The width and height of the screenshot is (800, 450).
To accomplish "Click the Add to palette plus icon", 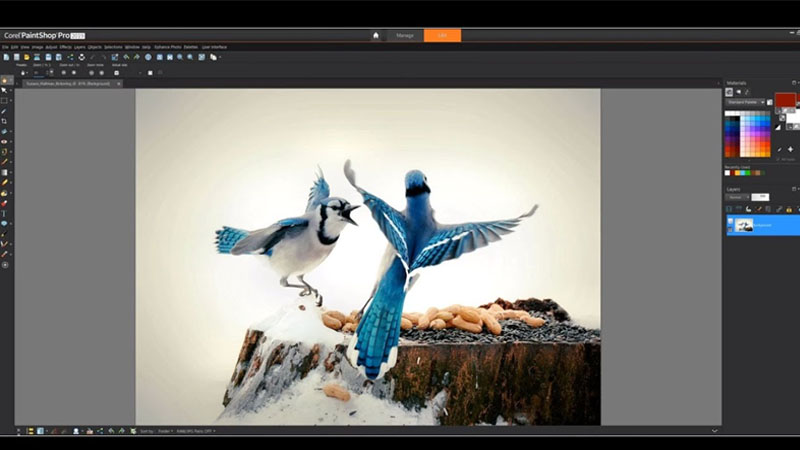I will tap(790, 149).
